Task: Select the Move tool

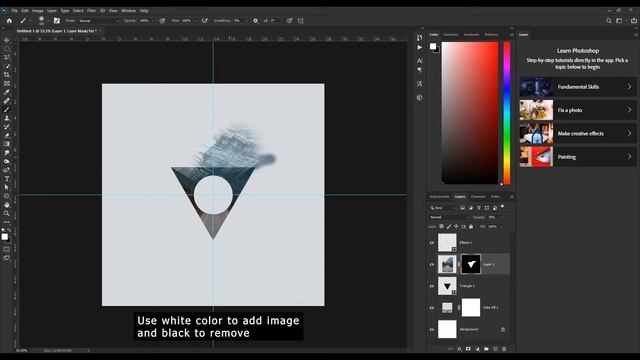Action: tap(7, 40)
